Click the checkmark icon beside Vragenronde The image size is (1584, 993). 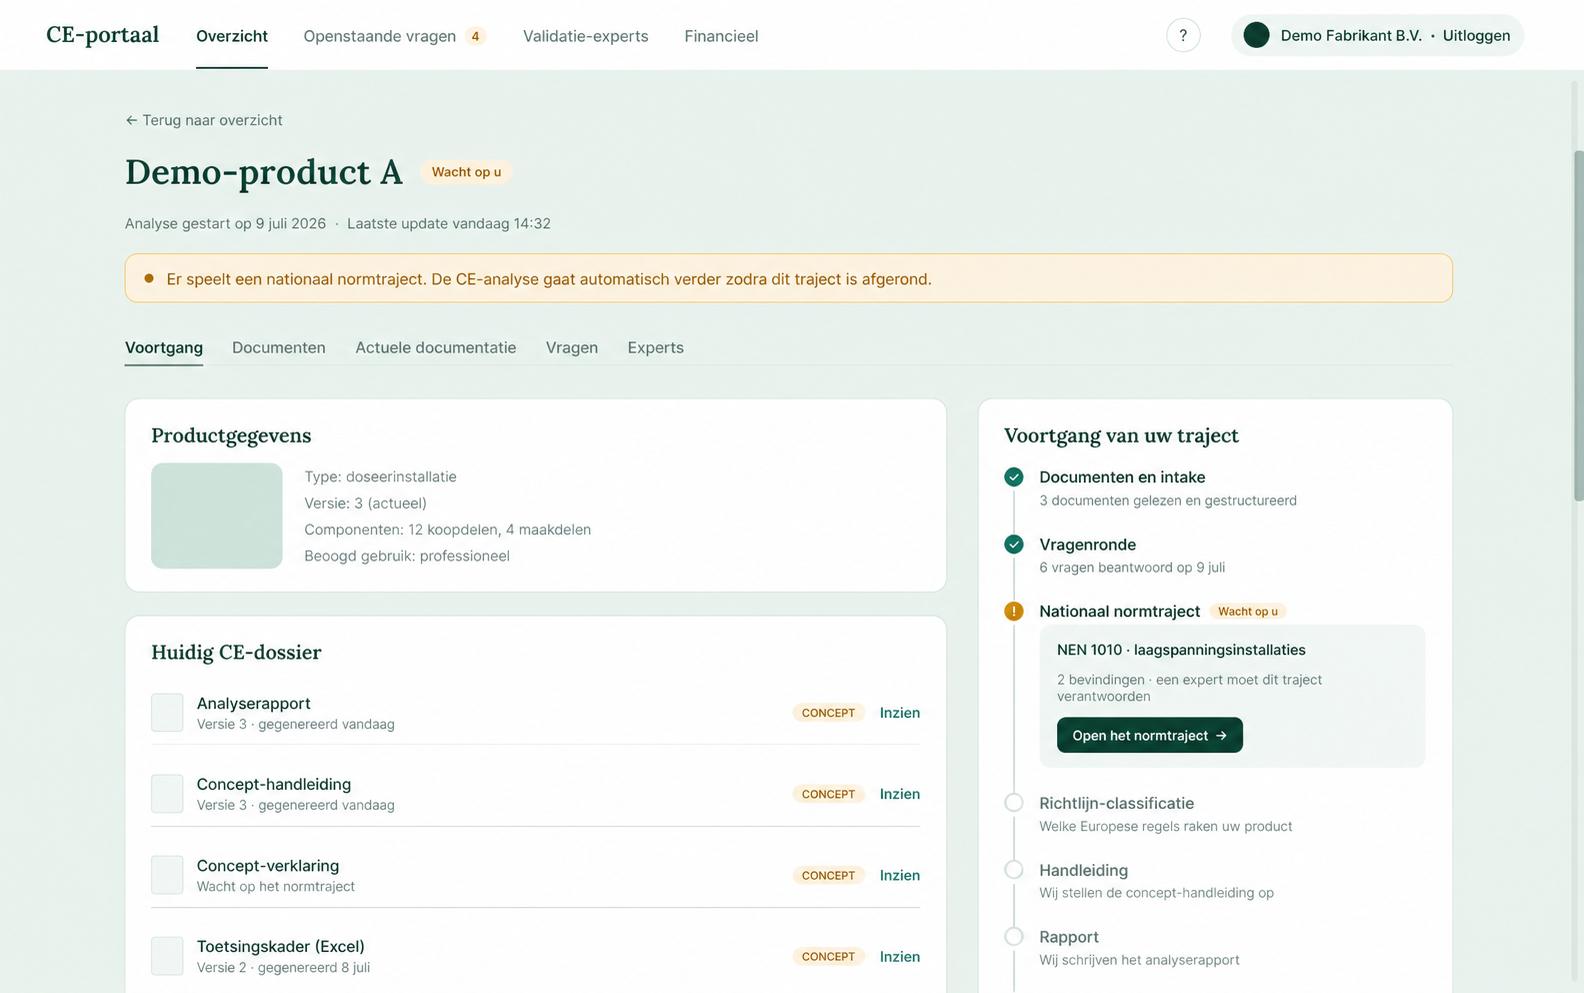(x=1014, y=544)
